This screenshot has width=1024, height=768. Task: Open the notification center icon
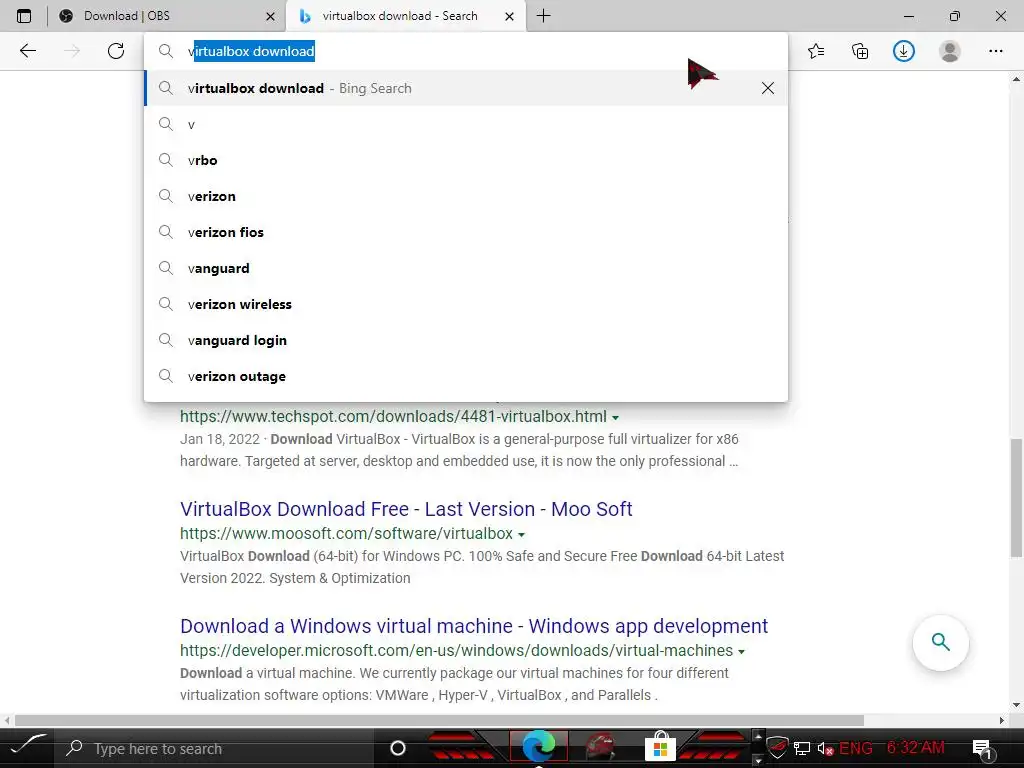(x=983, y=750)
